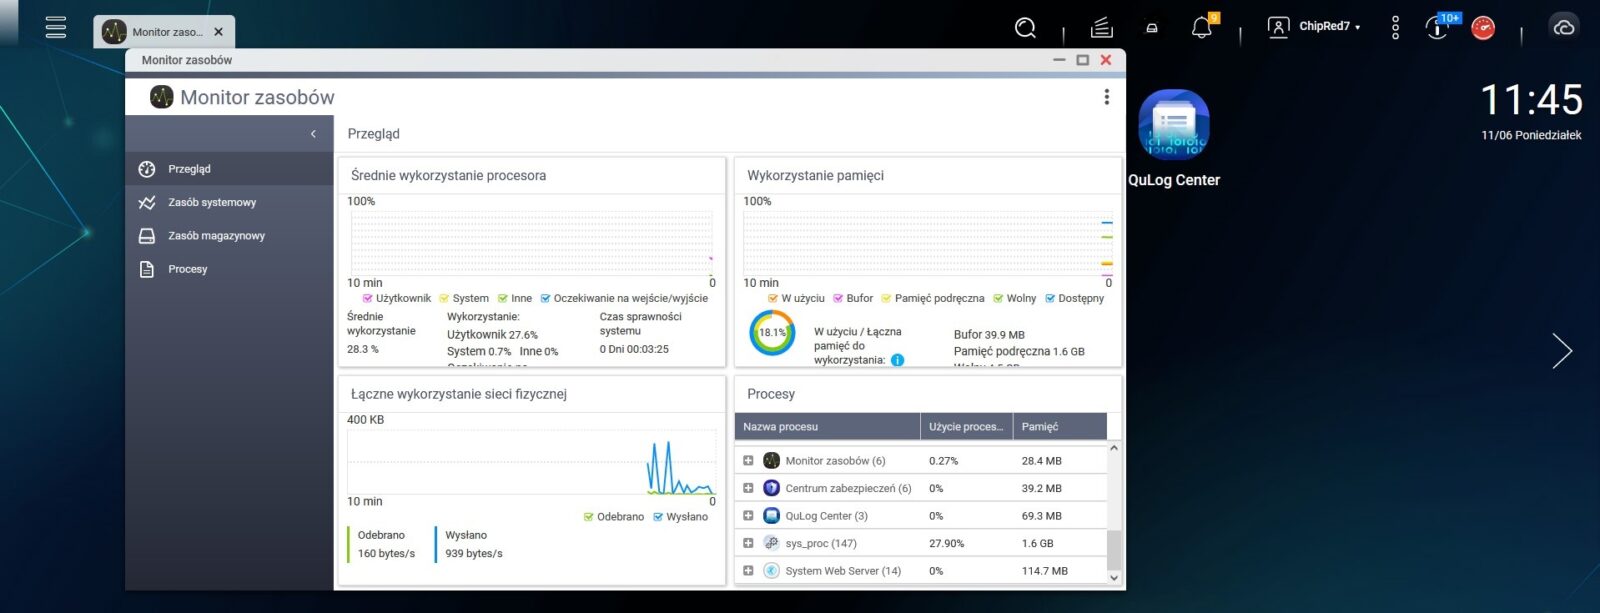Image resolution: width=1600 pixels, height=613 pixels.
Task: Click the myQNAPcloud cloud icon
Action: (x=1564, y=28)
